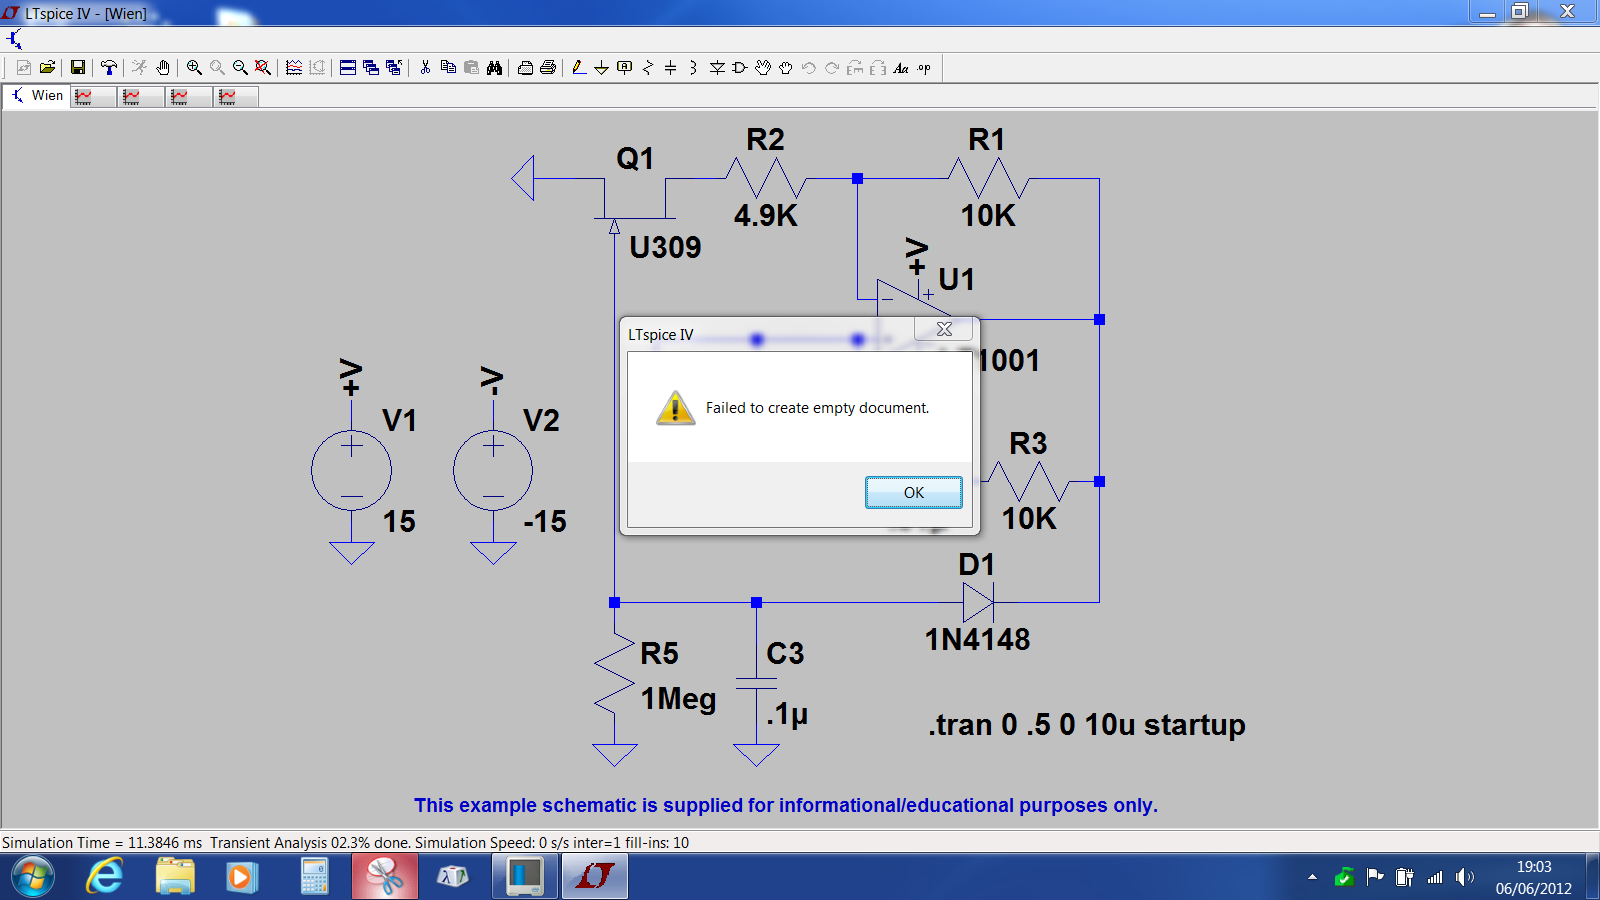Click the Zoom Out magnifier icon

(240, 68)
